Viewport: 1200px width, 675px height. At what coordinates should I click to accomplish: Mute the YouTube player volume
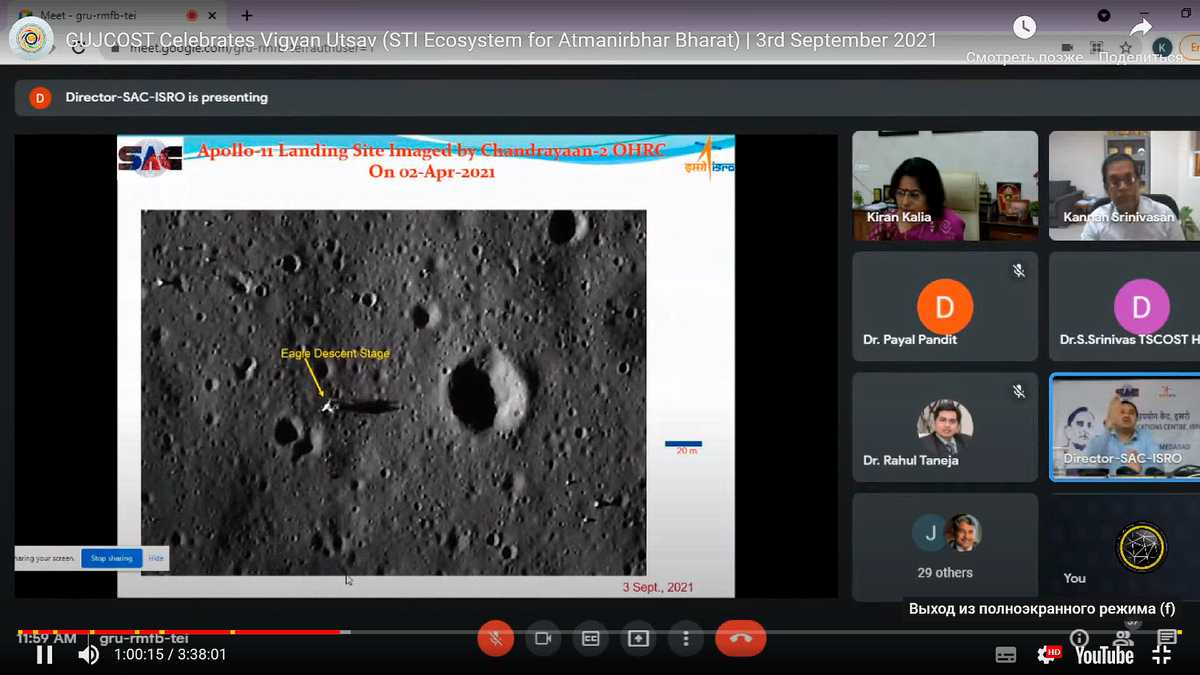click(89, 655)
